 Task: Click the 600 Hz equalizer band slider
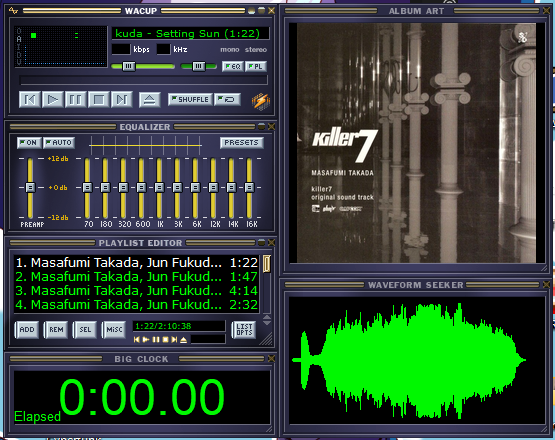click(x=141, y=188)
